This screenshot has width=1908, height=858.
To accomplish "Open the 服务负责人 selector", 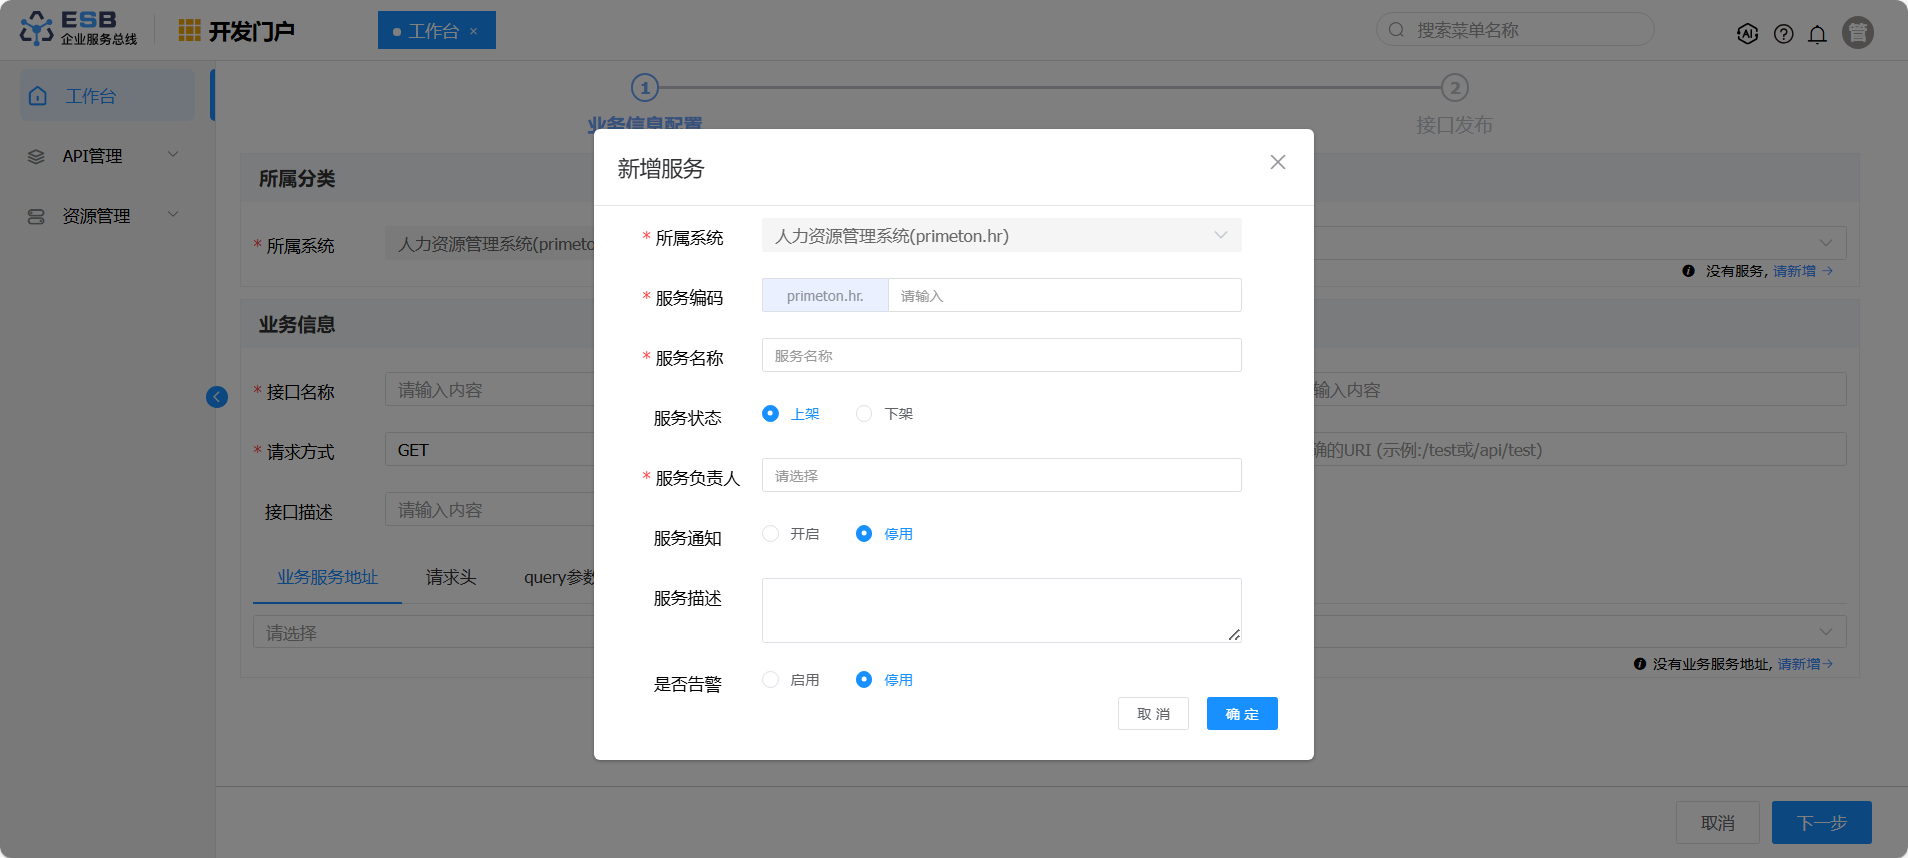I will (x=1001, y=476).
